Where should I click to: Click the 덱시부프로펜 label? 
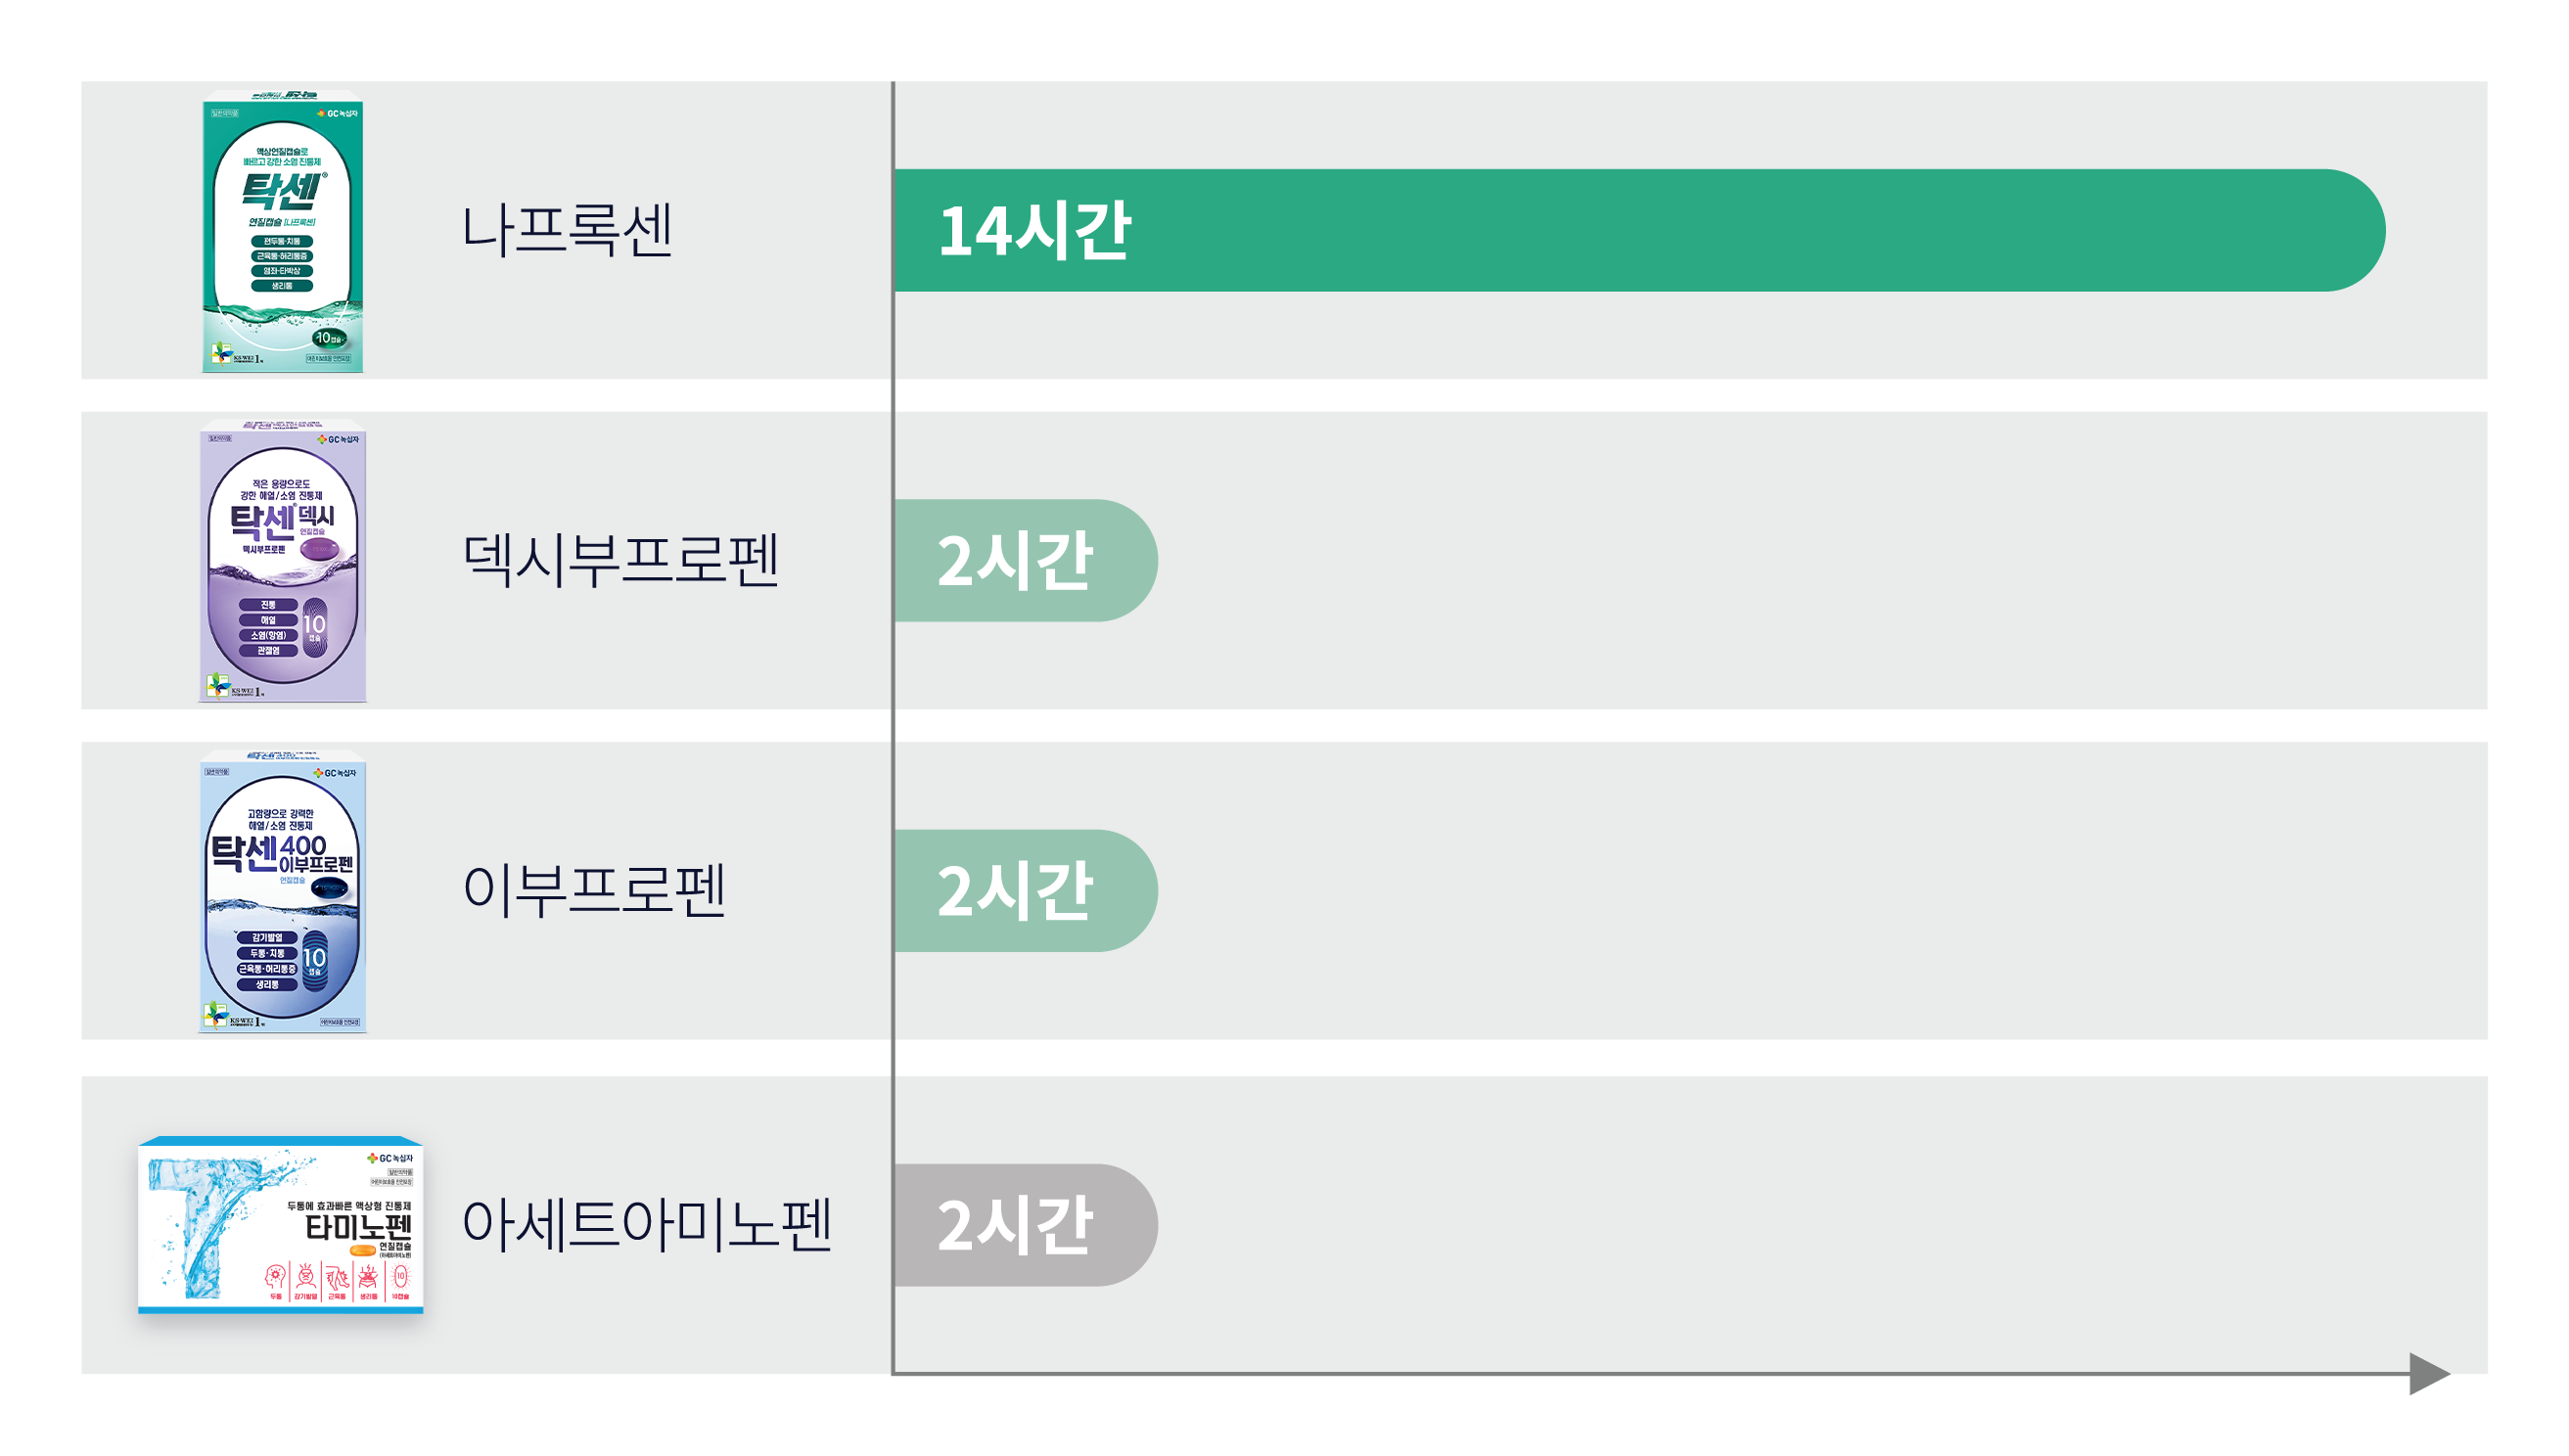(620, 560)
